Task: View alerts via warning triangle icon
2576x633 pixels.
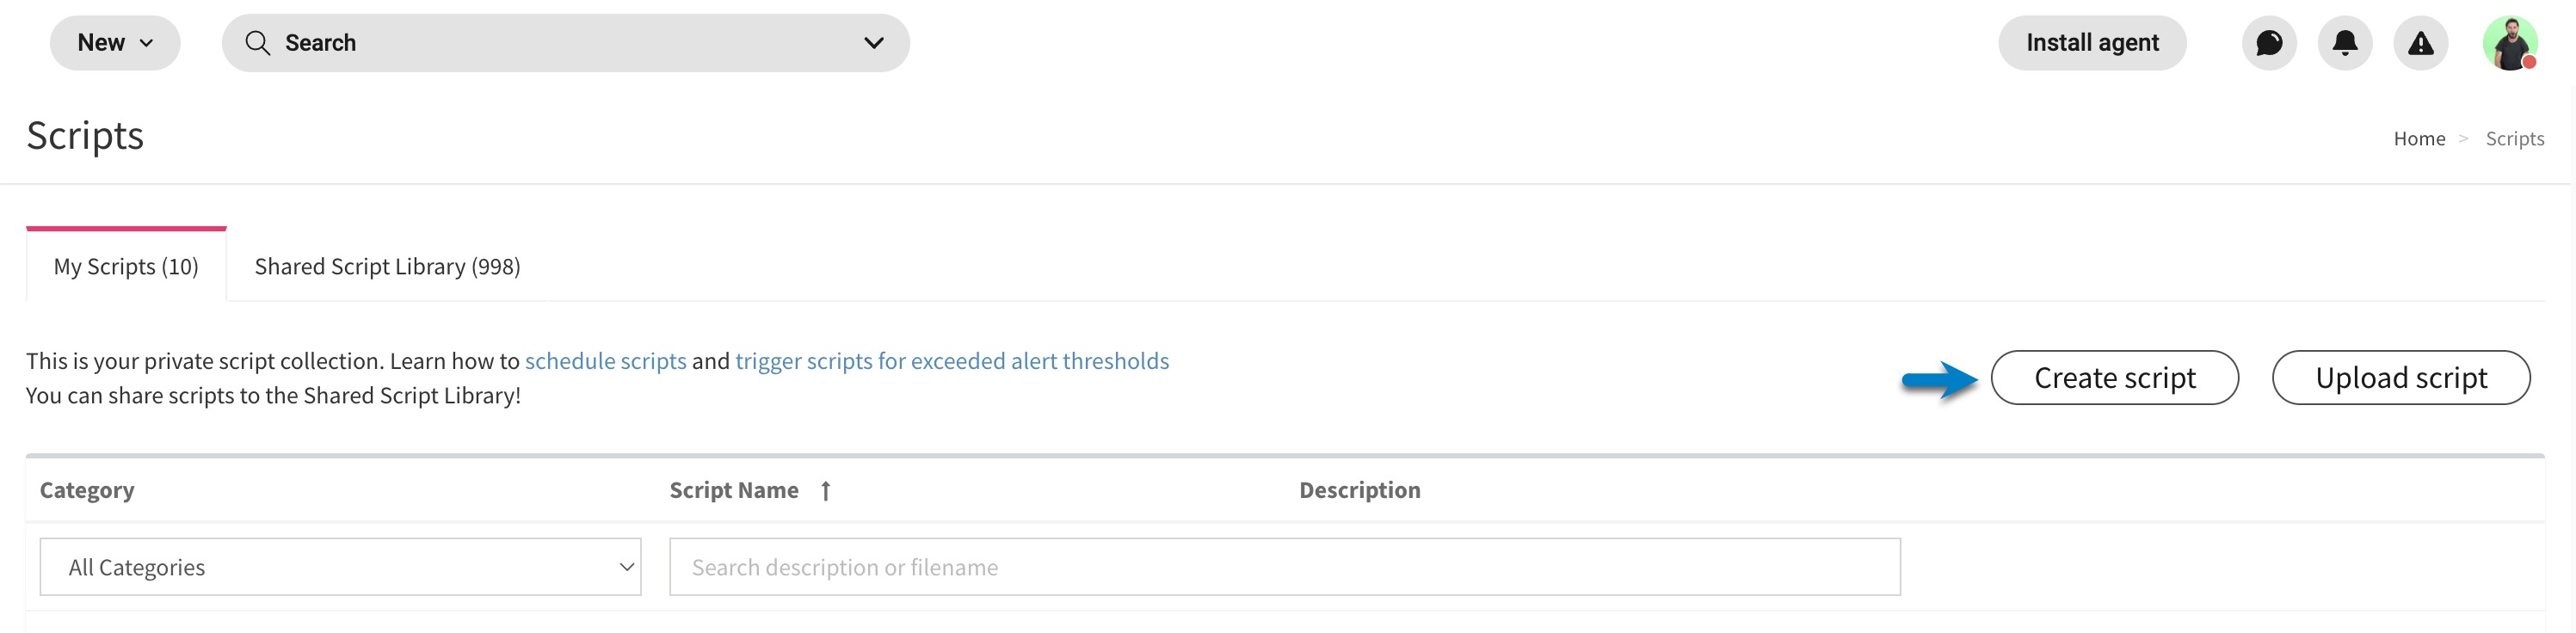Action: pos(2421,43)
